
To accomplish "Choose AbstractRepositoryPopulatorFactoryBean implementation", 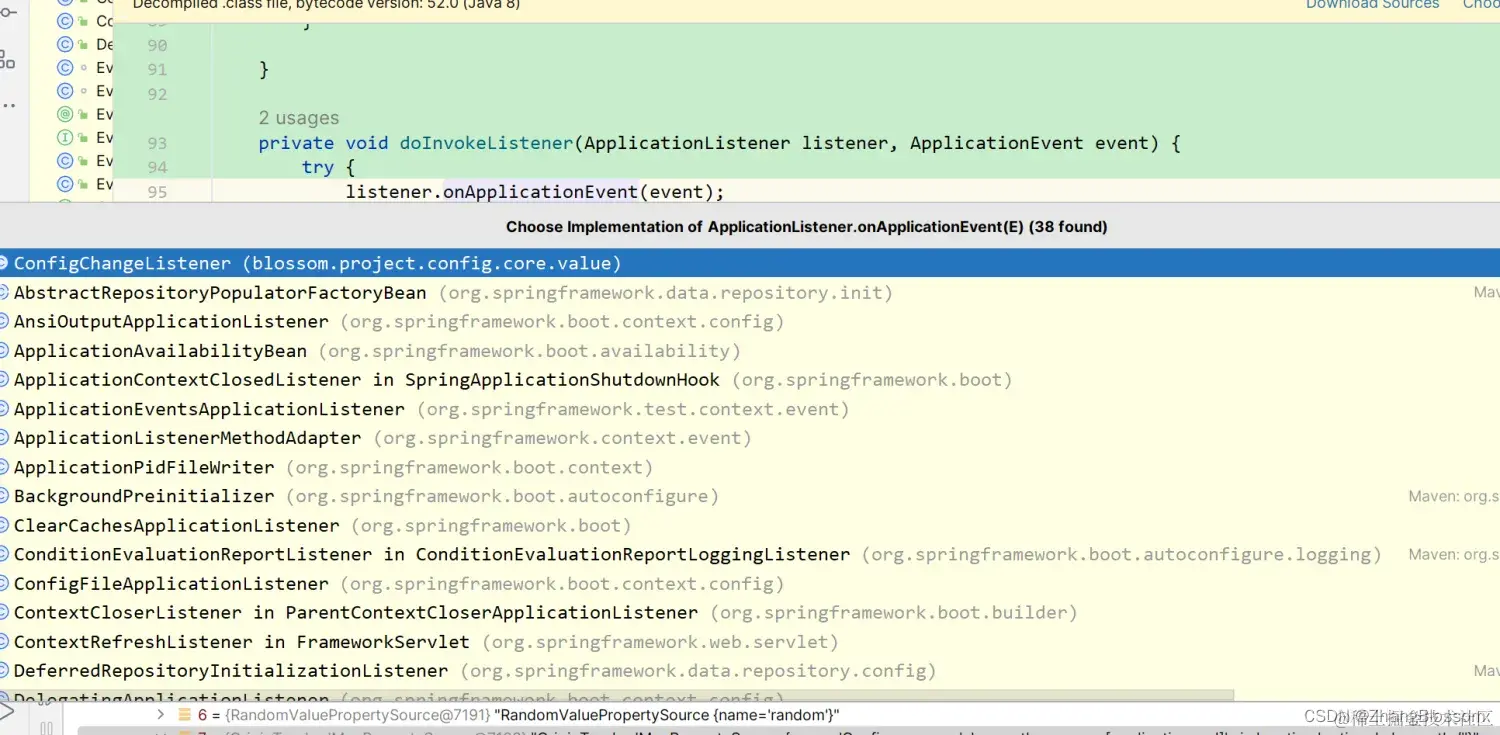I will [x=750, y=293].
